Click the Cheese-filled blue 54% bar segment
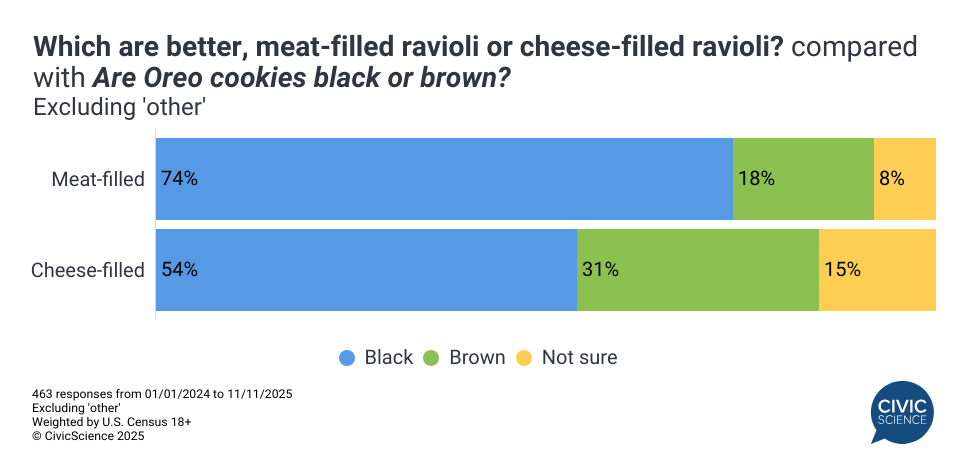This screenshot has height=464, width=966. pyautogui.click(x=366, y=270)
